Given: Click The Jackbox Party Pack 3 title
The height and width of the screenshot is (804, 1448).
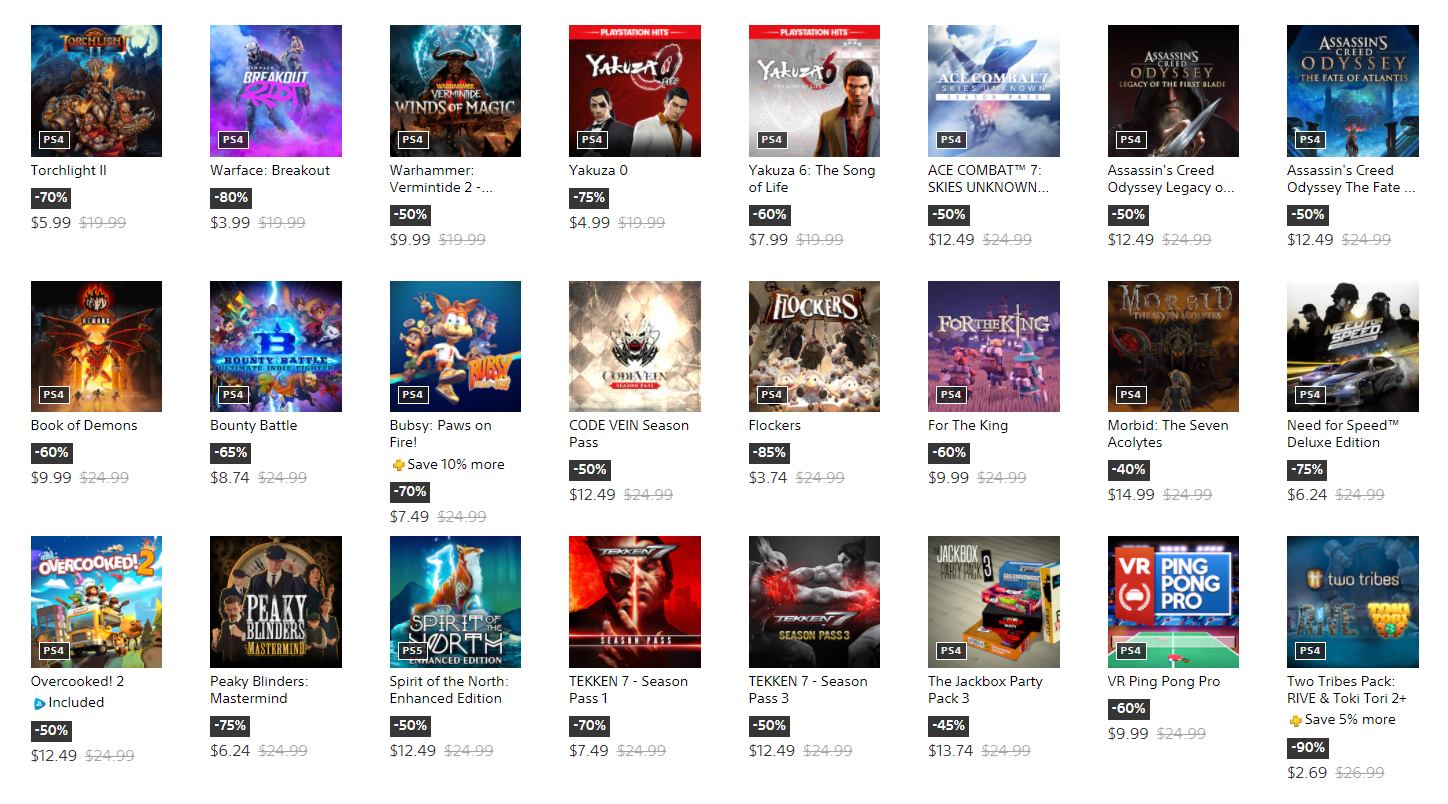Looking at the screenshot, I should (x=985, y=690).
